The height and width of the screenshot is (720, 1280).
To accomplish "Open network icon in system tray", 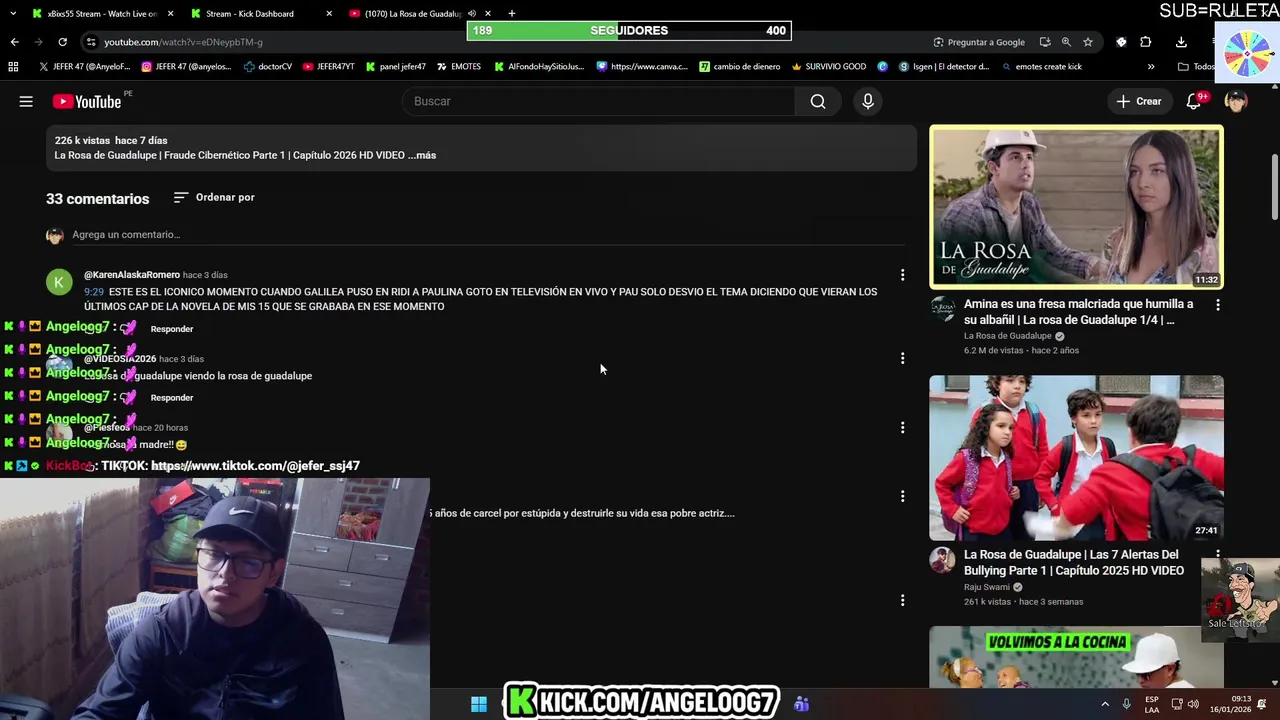I will point(1177,705).
